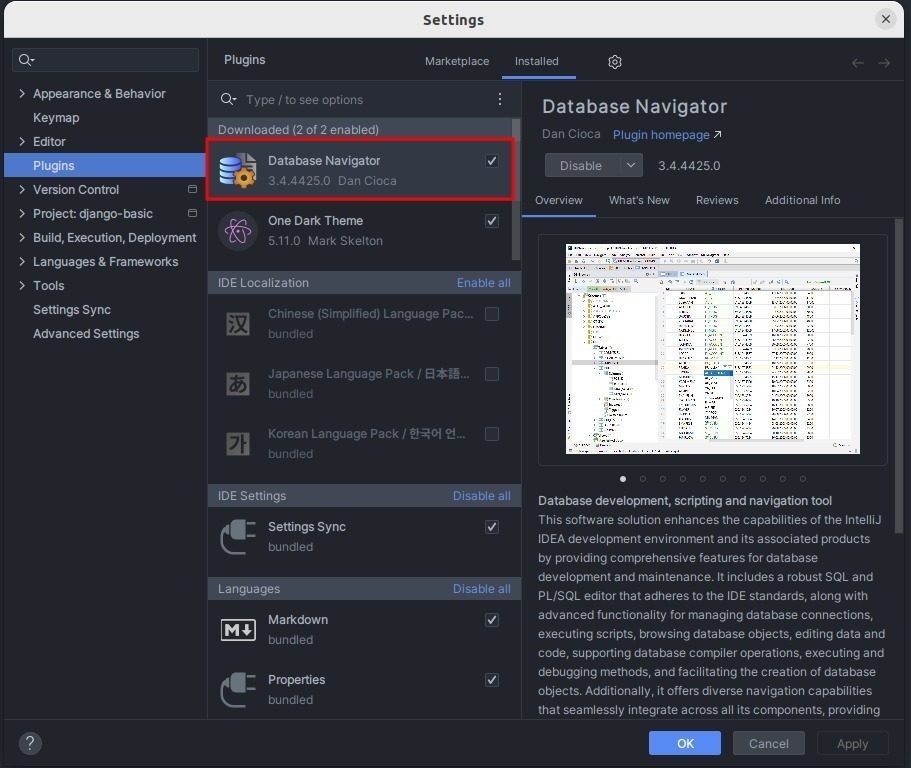The image size is (911, 768).
Task: Expand the Version Control tree node
Action: pyautogui.click(x=22, y=189)
